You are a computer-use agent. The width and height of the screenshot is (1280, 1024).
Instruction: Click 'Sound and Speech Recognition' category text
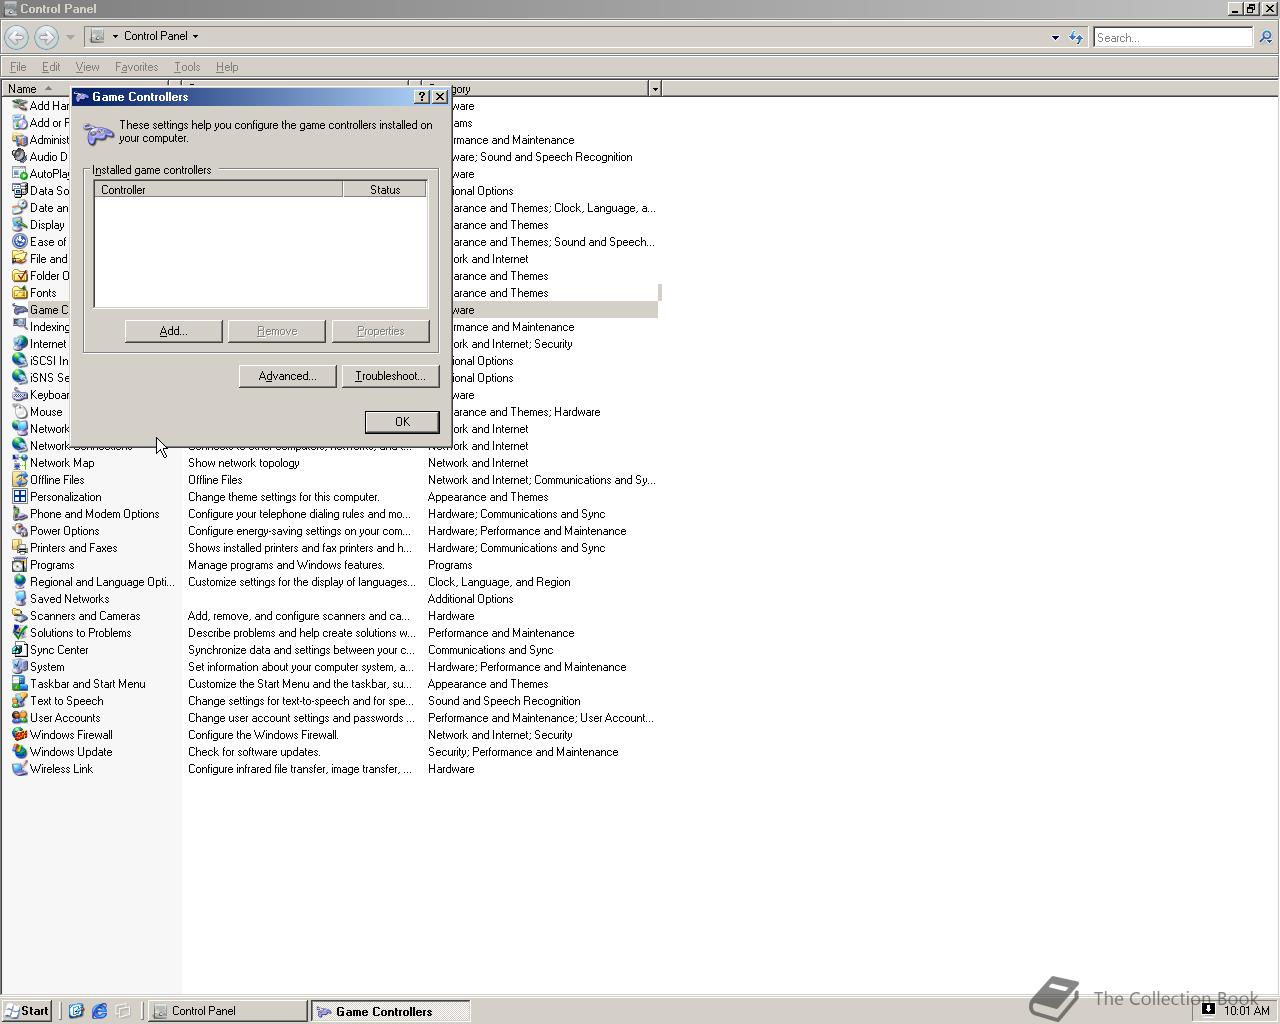point(504,701)
